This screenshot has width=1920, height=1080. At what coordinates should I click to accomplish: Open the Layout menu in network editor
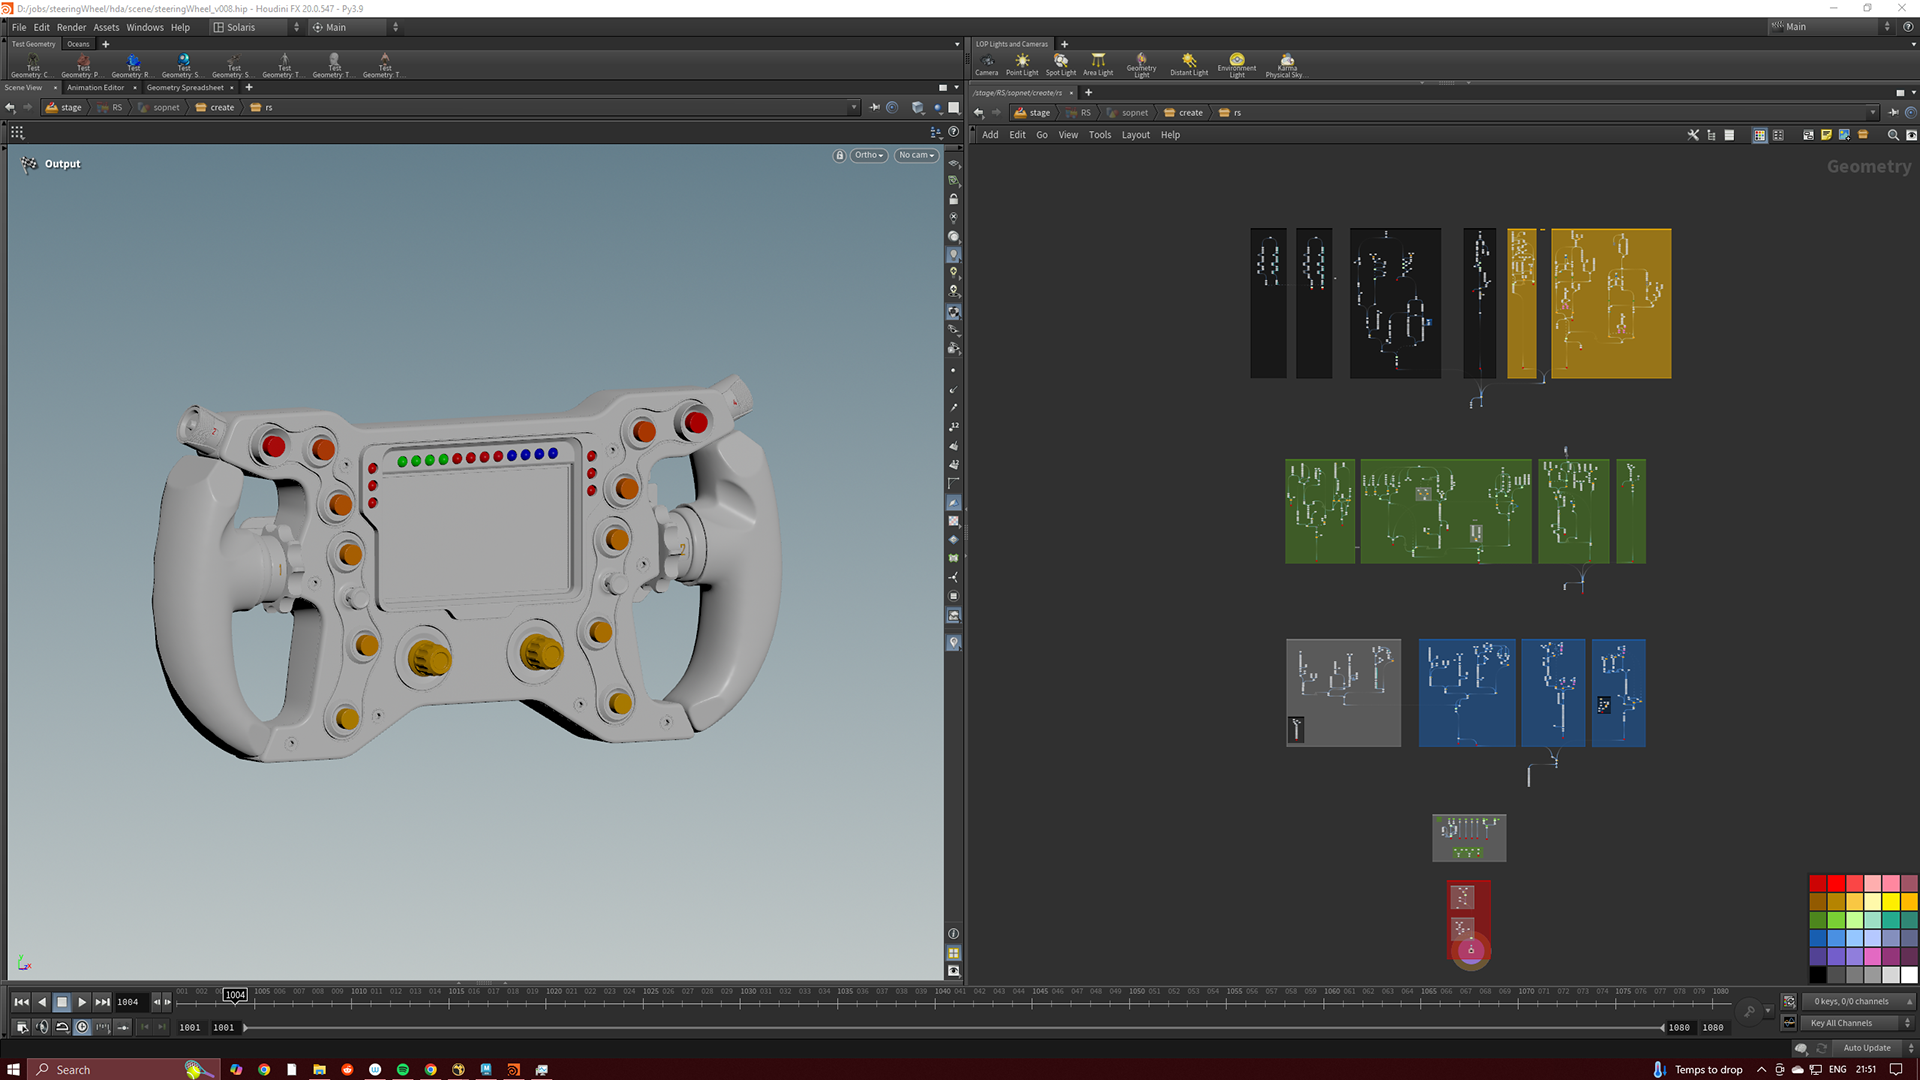point(1135,135)
